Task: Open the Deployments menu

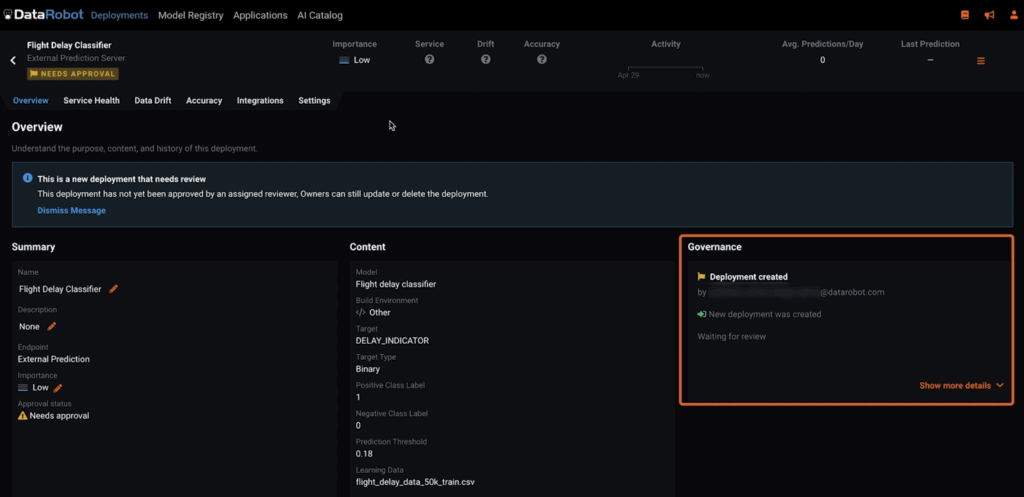Action: [120, 15]
